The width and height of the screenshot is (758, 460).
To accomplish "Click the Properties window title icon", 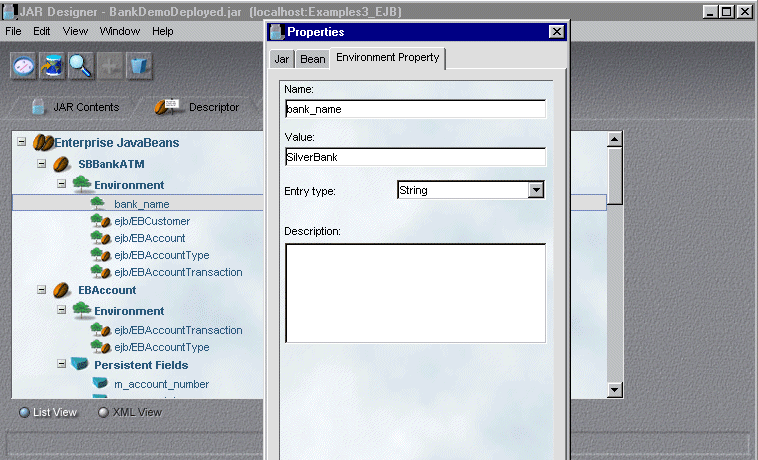I will pyautogui.click(x=277, y=32).
